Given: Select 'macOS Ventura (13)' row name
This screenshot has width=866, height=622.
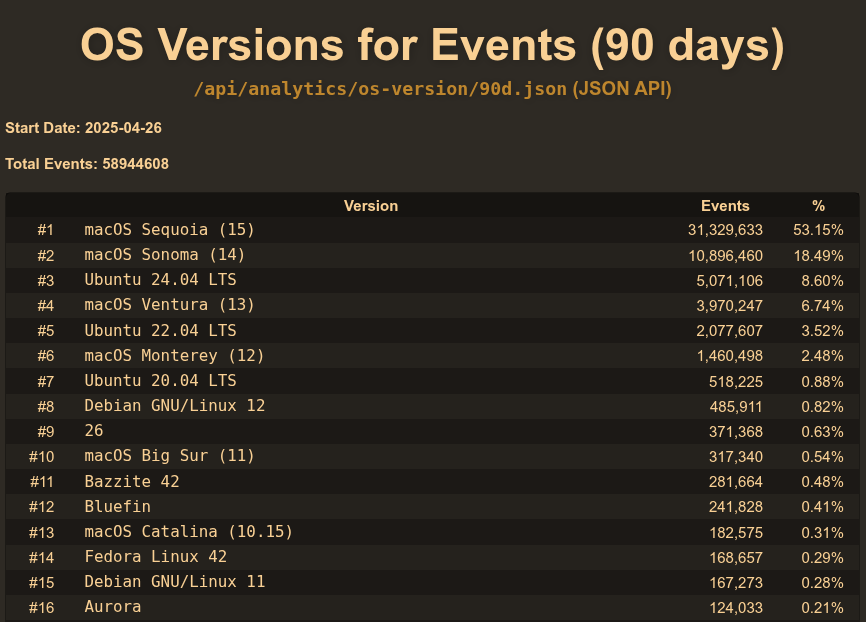Looking at the screenshot, I should (169, 305).
